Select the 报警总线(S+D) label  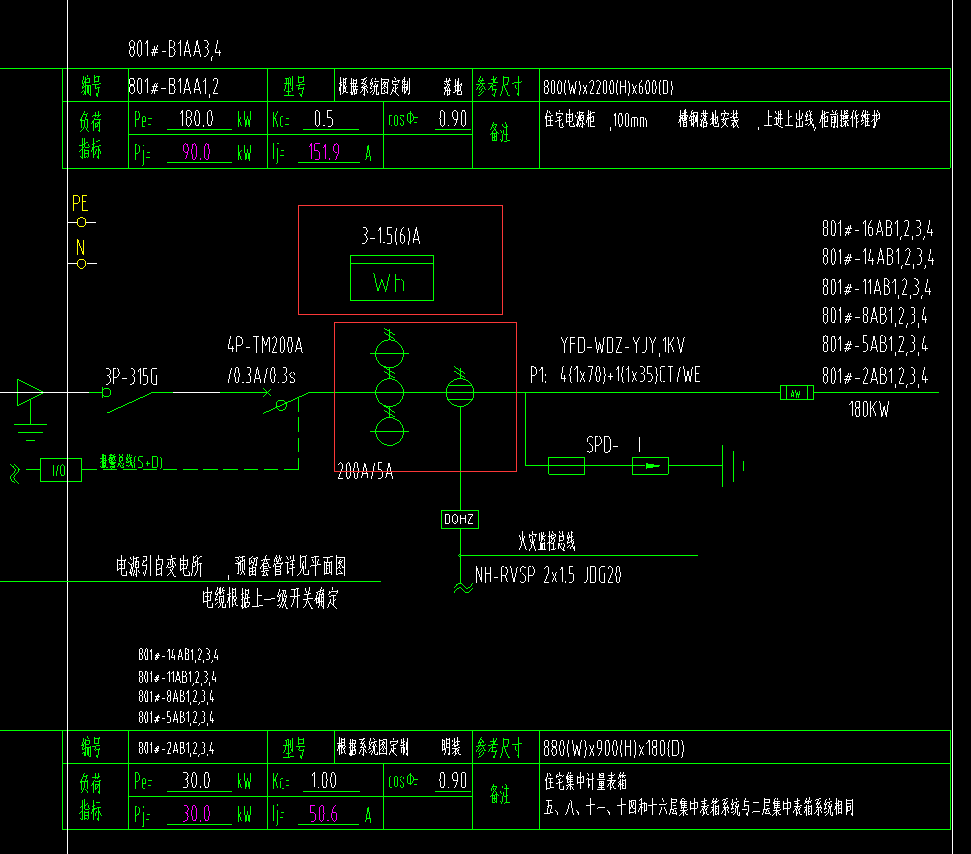coord(131,462)
